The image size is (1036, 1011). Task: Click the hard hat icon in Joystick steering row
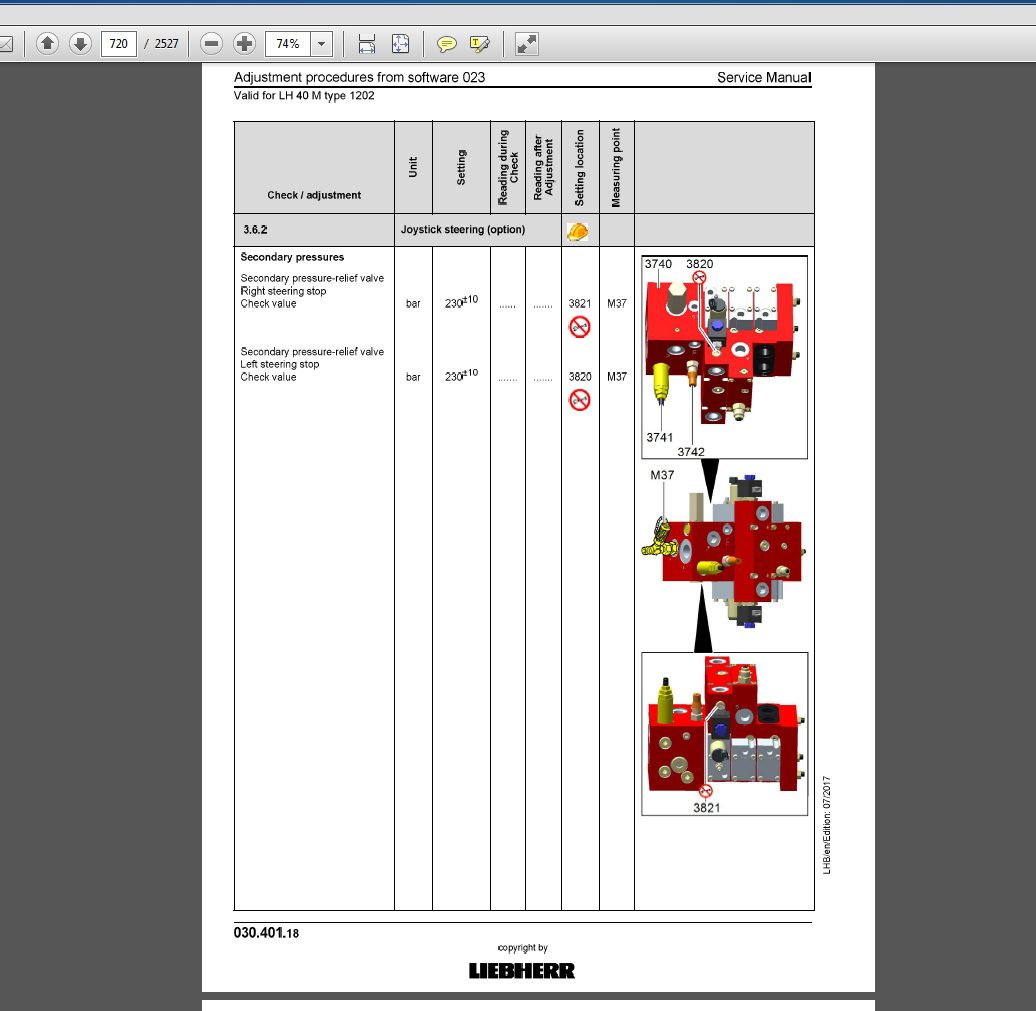click(x=577, y=231)
